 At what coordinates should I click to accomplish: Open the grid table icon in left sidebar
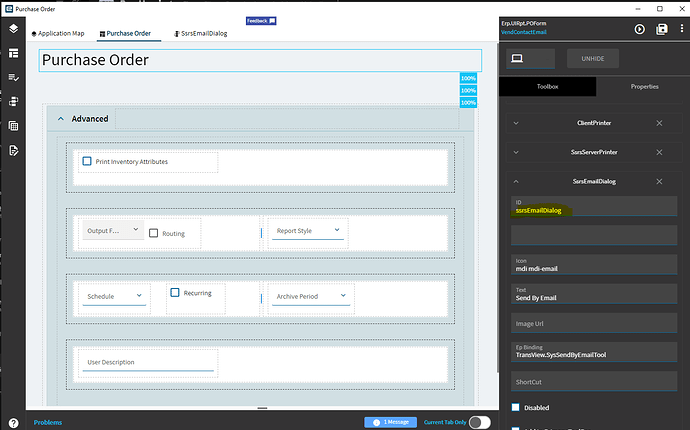[x=14, y=126]
